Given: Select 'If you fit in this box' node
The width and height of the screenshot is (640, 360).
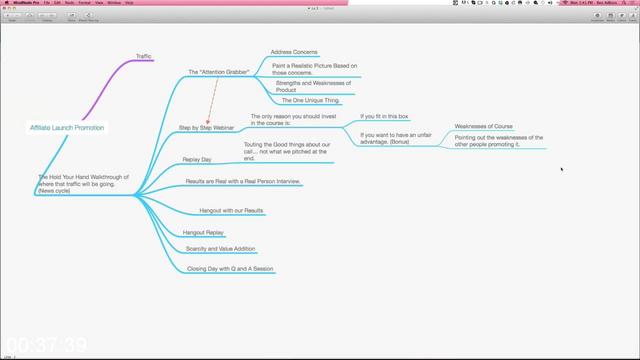Looking at the screenshot, I should [384, 116].
